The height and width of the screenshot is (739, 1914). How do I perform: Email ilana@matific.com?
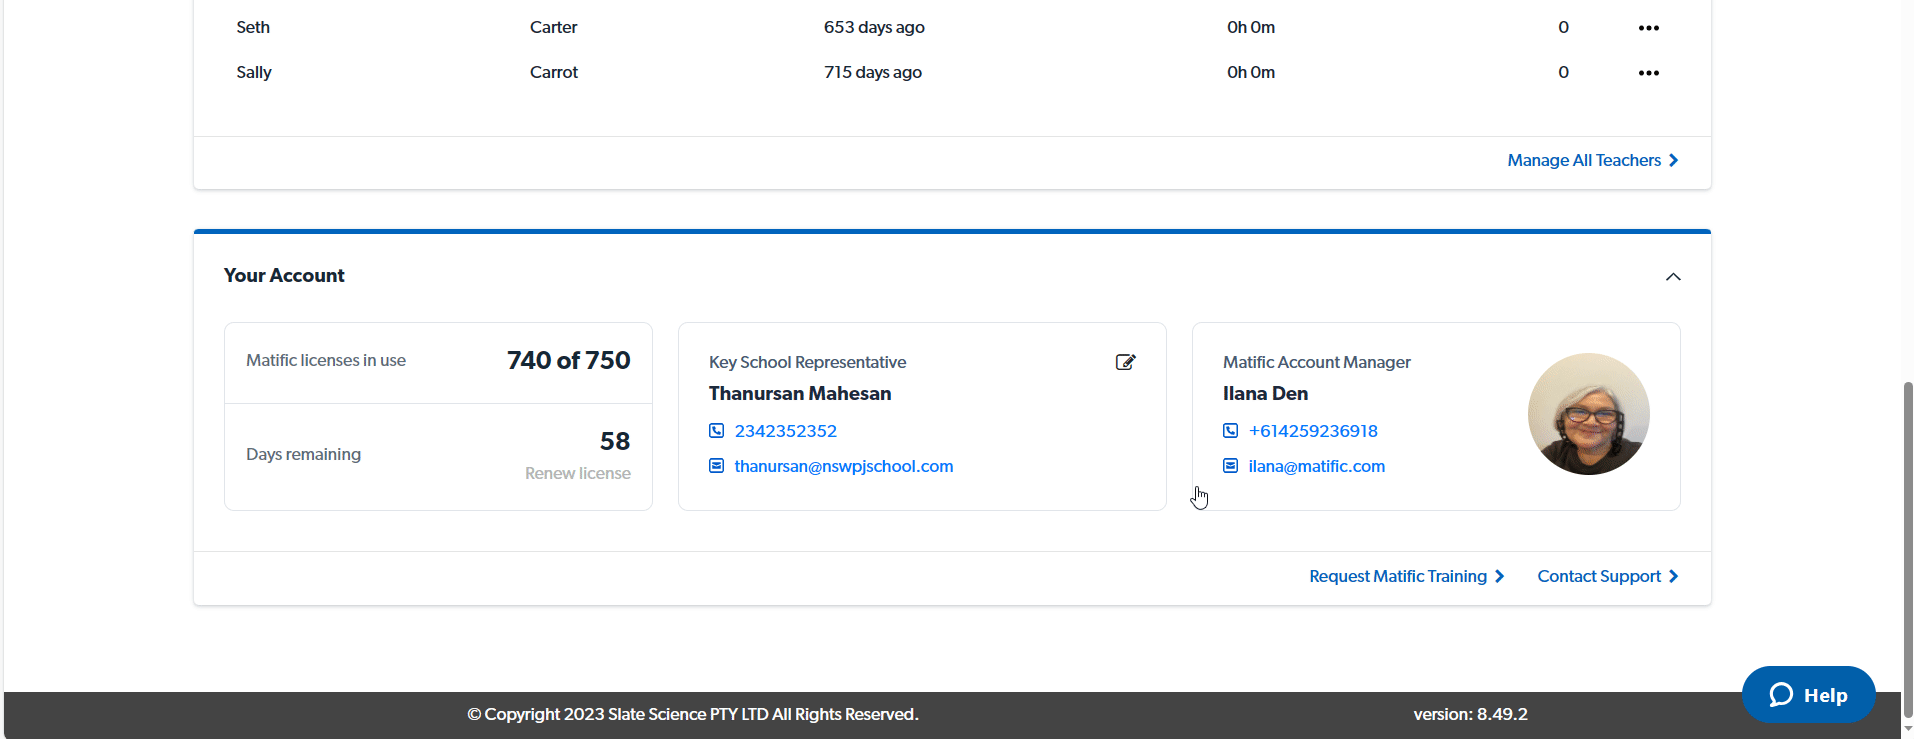click(x=1316, y=466)
